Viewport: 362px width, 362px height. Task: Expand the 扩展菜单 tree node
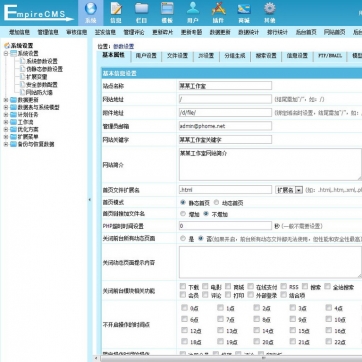click(6, 137)
